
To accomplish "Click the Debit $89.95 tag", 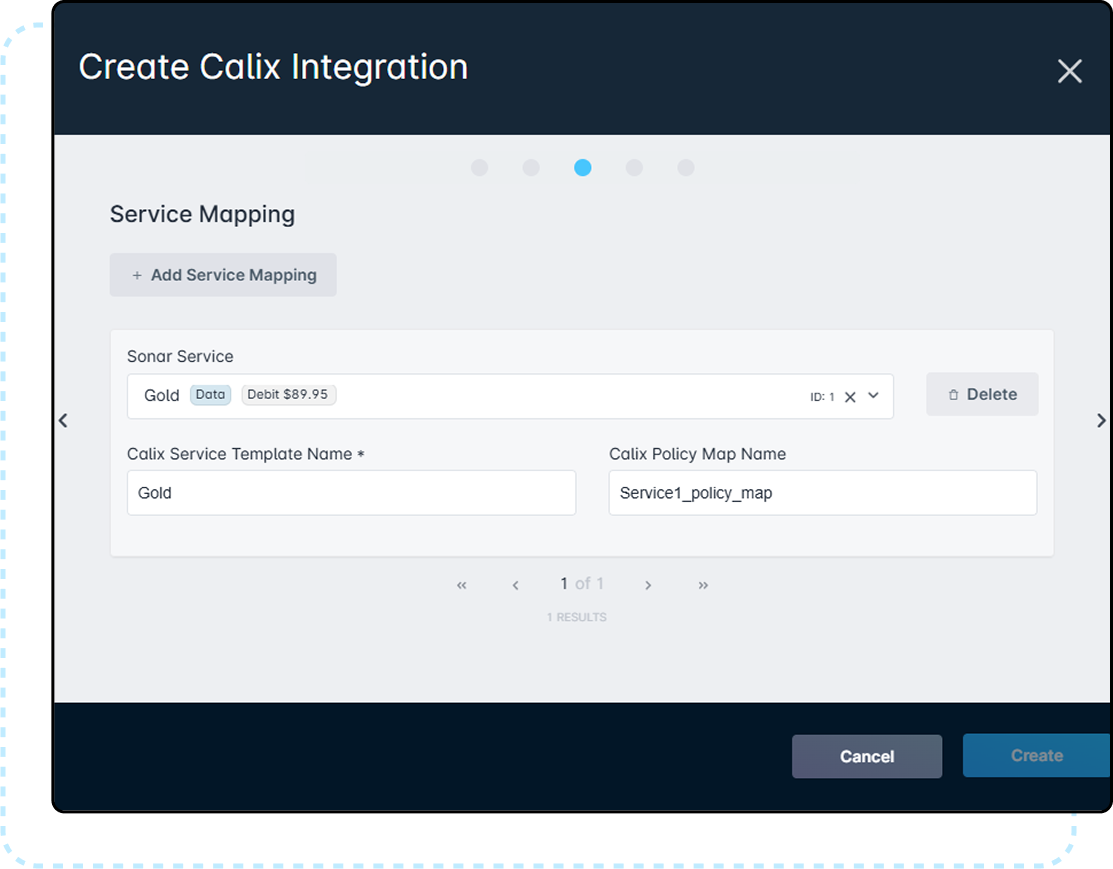I will tap(288, 395).
